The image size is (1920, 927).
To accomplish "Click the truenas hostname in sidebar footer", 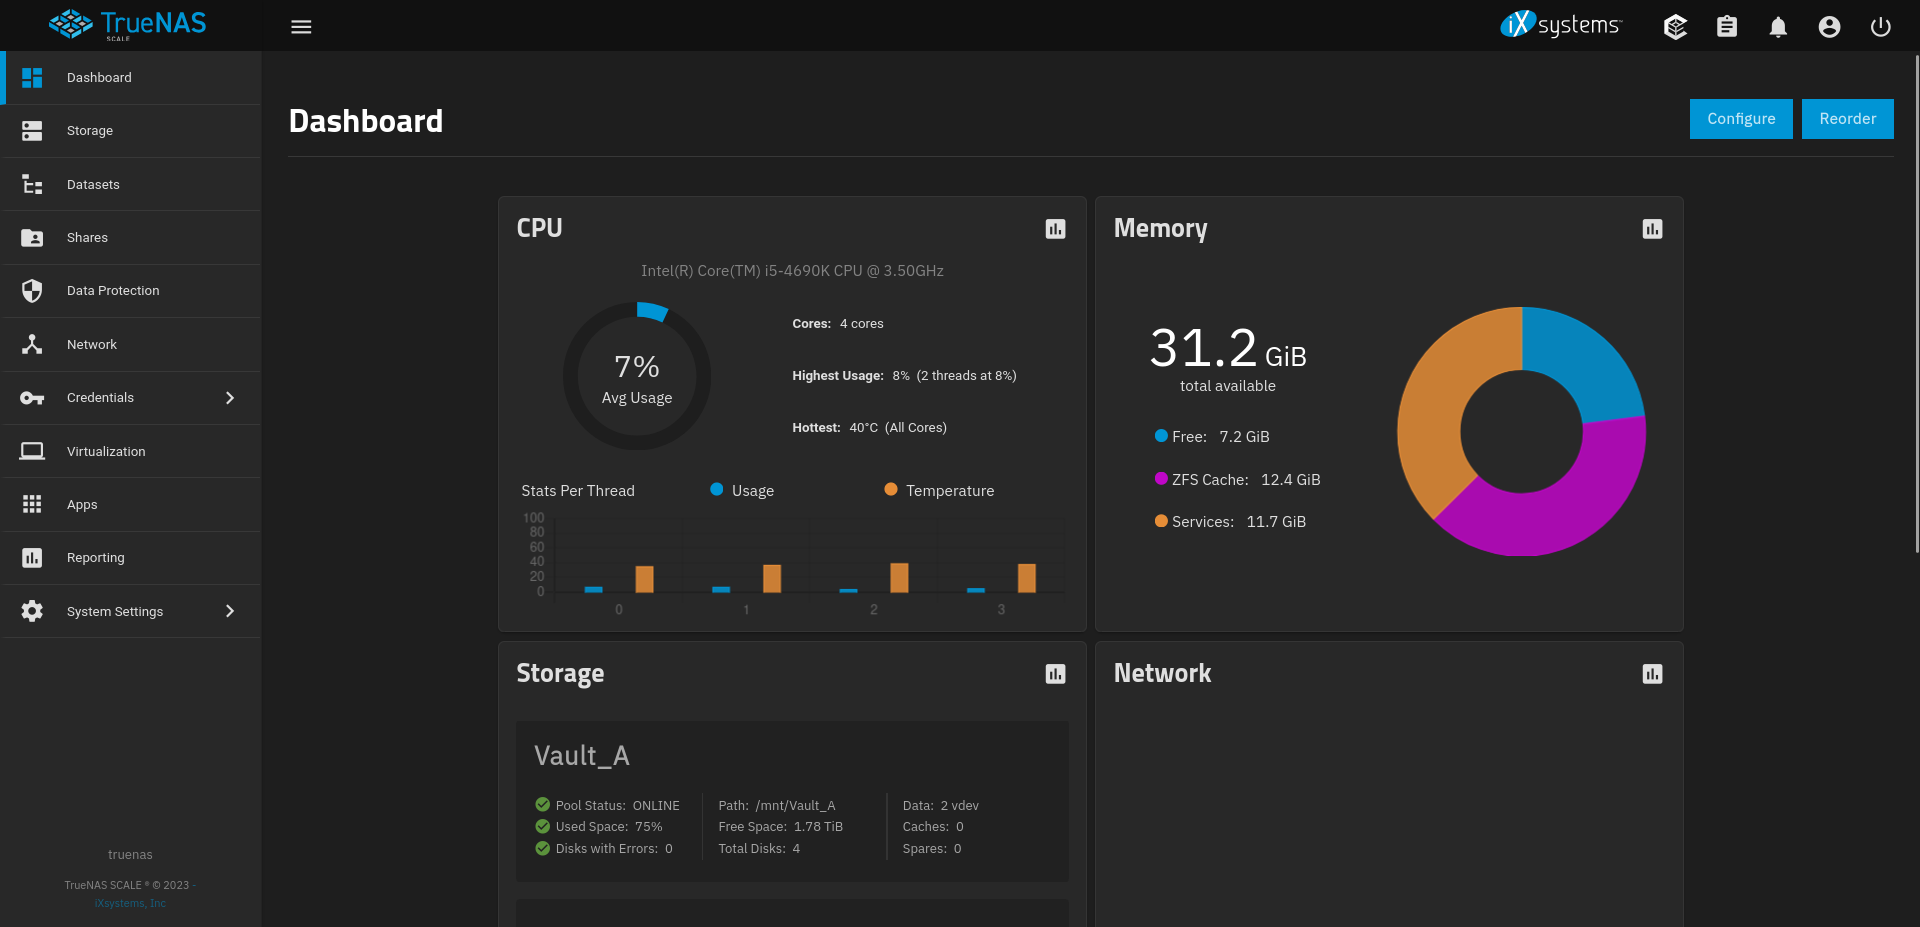I will pos(130,855).
